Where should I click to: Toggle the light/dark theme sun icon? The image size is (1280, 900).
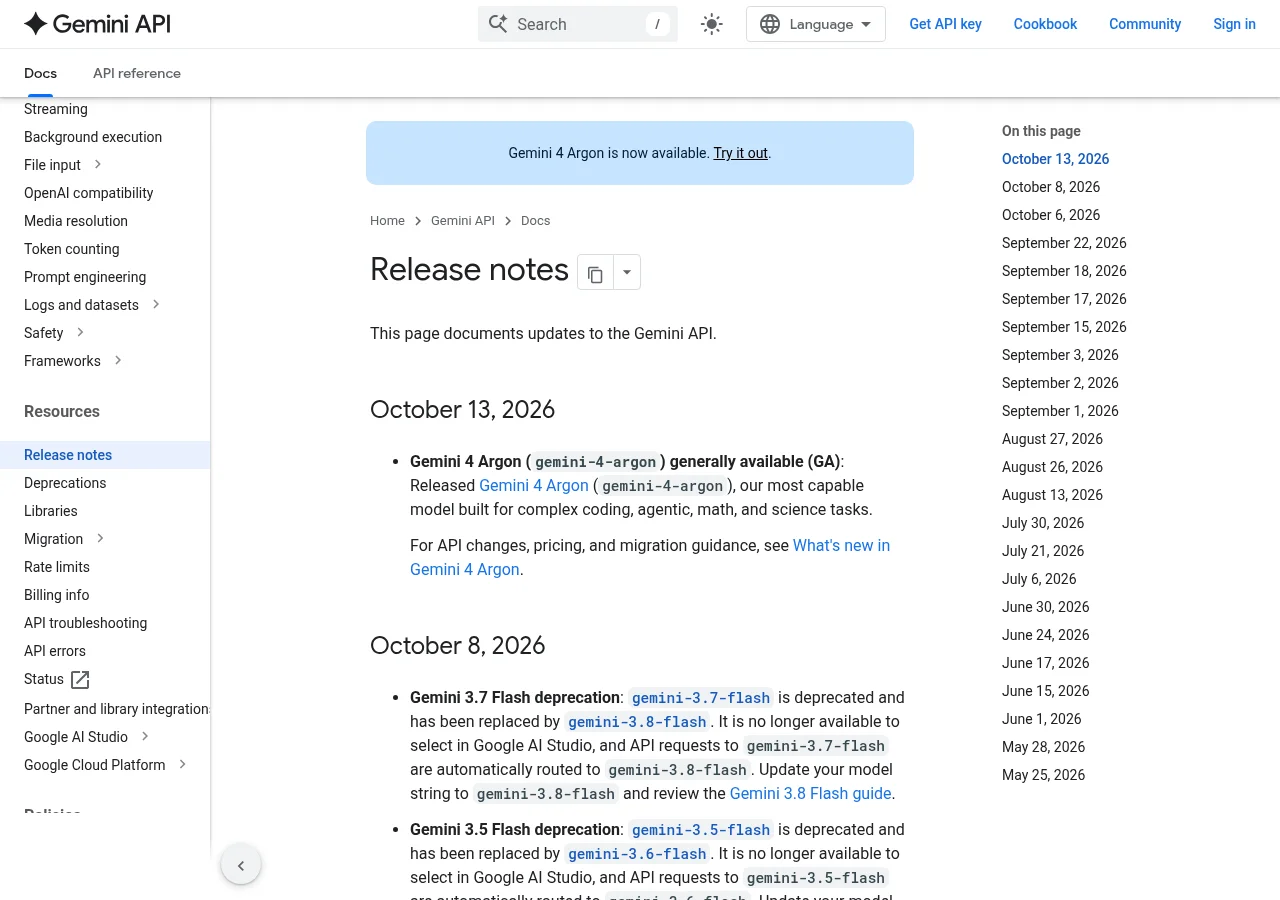(712, 24)
